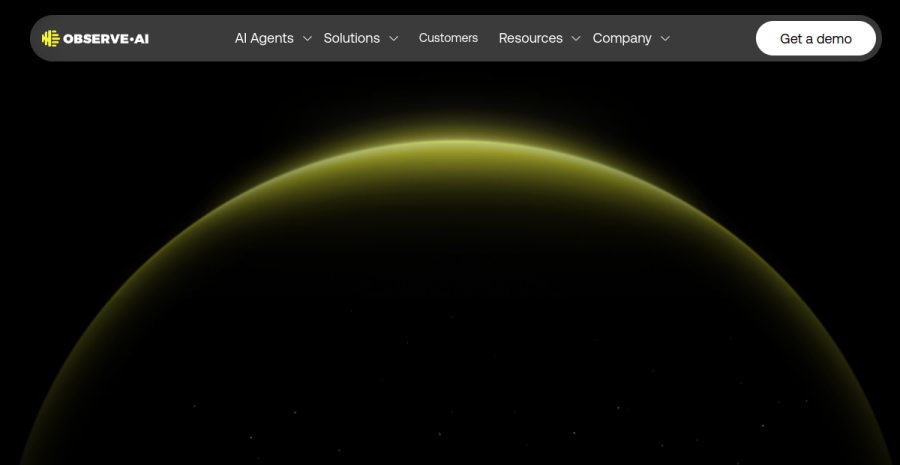The height and width of the screenshot is (465, 900).
Task: Open the AI Agents menu
Action: pyautogui.click(x=264, y=38)
